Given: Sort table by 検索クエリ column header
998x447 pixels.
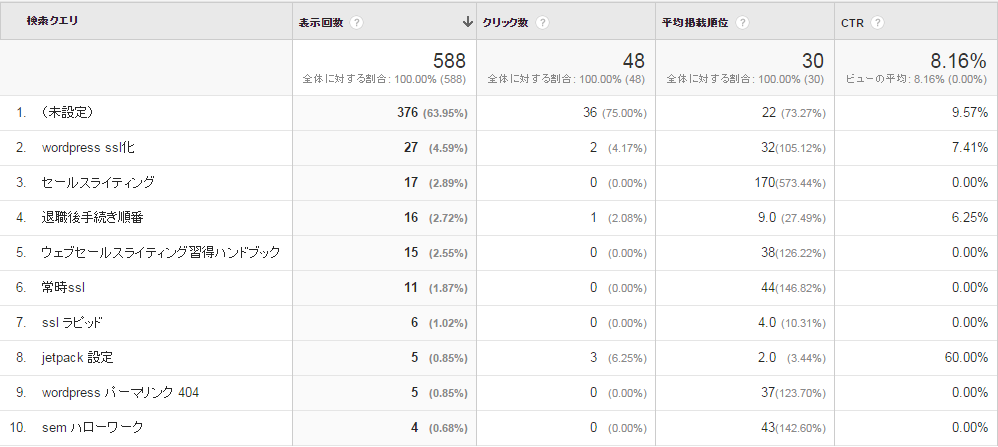Looking at the screenshot, I should (52, 20).
